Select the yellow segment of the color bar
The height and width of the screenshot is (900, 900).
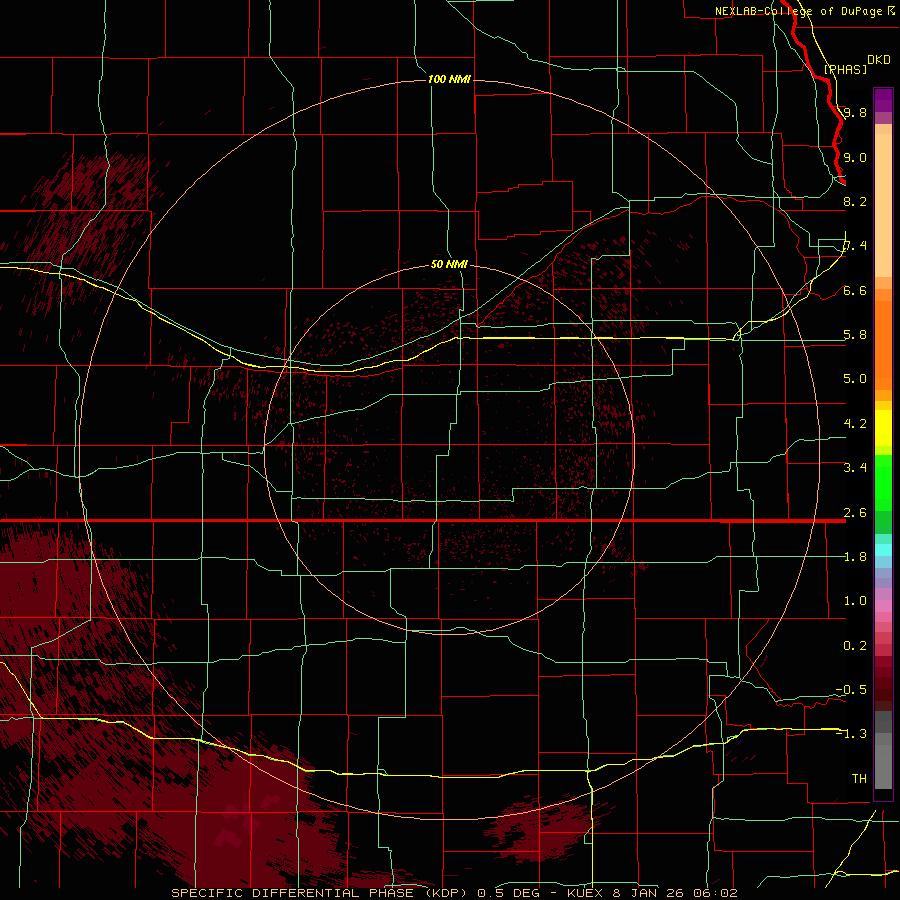(883, 428)
